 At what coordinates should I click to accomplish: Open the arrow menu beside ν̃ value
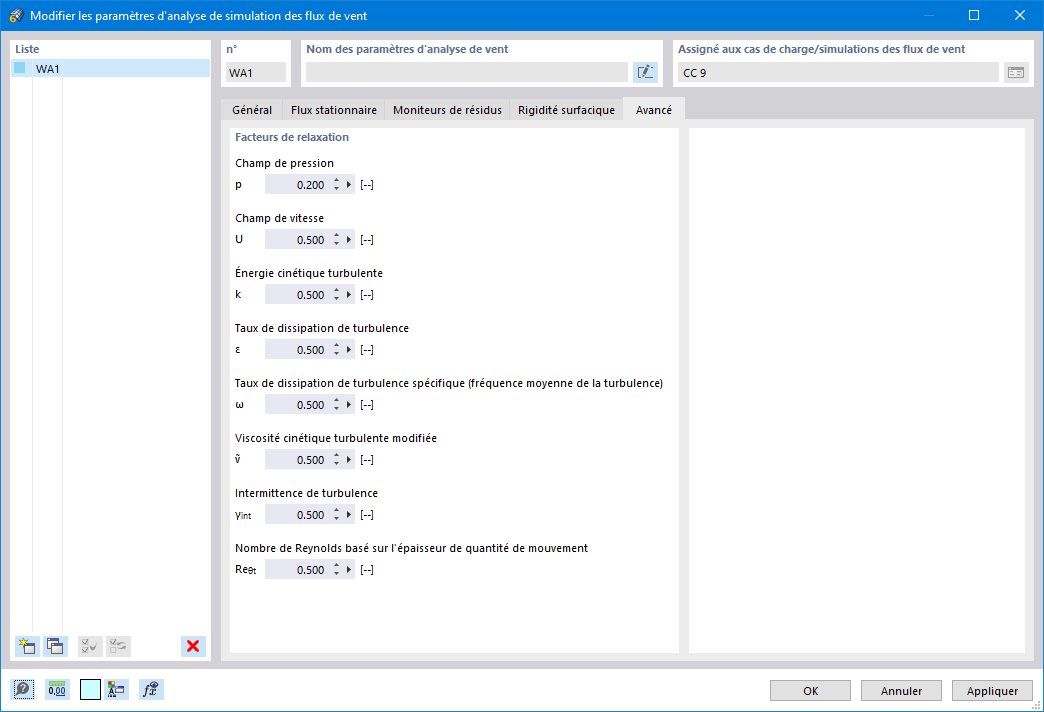click(349, 460)
